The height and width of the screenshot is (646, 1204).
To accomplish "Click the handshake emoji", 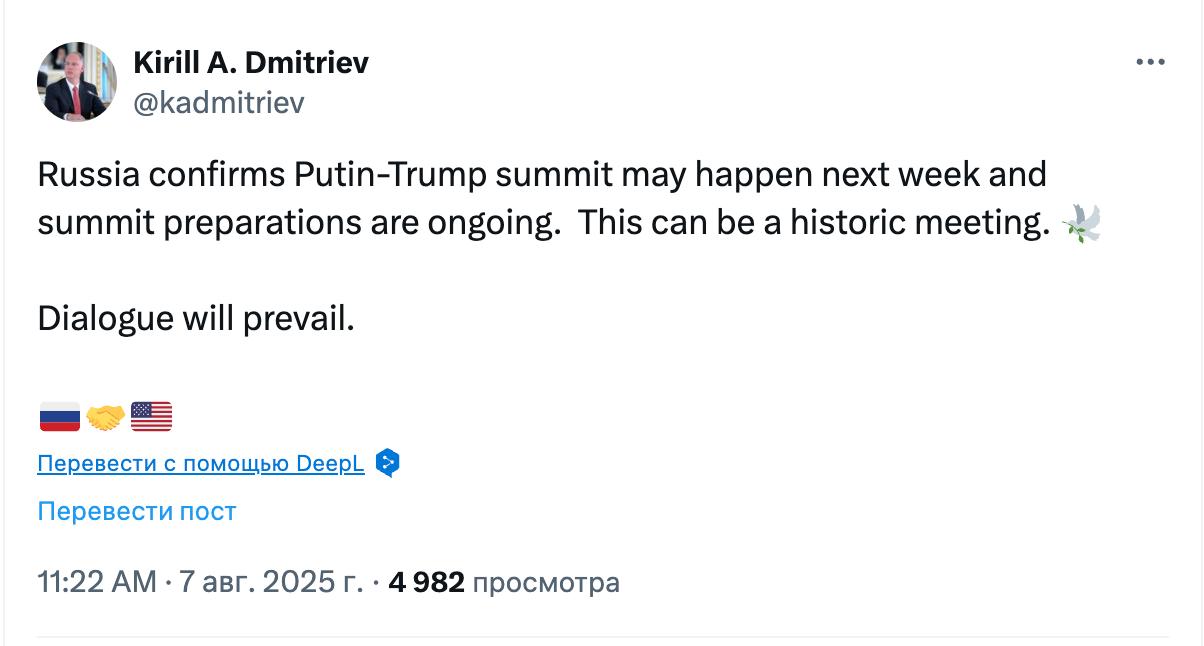I will click(x=105, y=416).
